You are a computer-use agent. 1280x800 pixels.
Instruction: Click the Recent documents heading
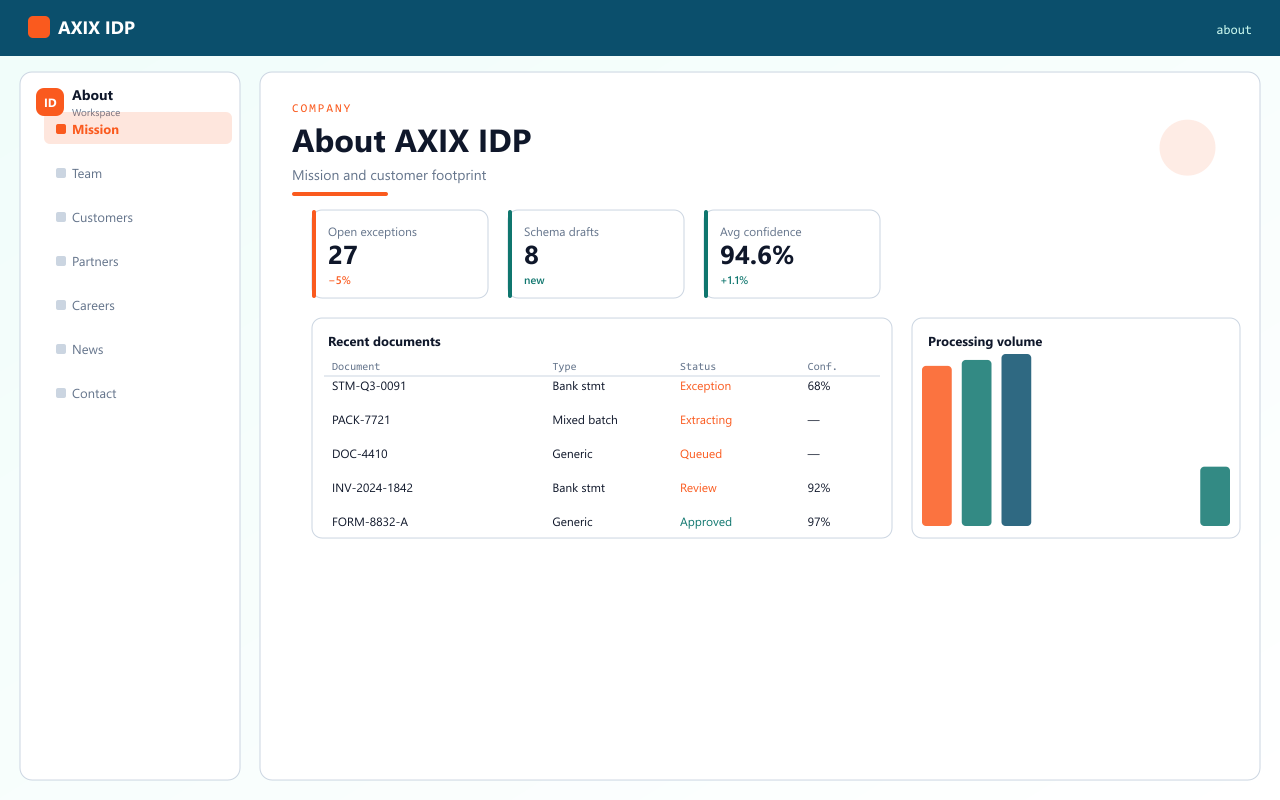[384, 342]
